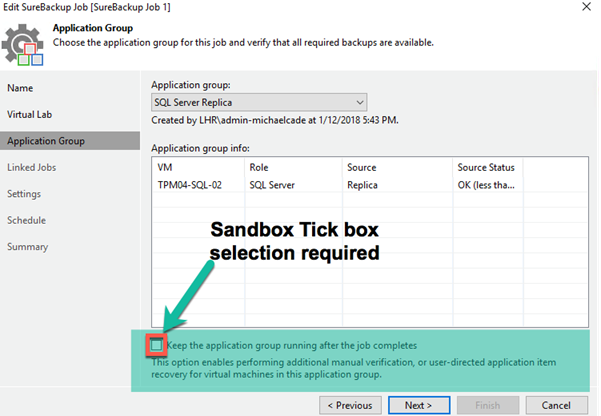
Task: Click the Next button
Action: 419,405
